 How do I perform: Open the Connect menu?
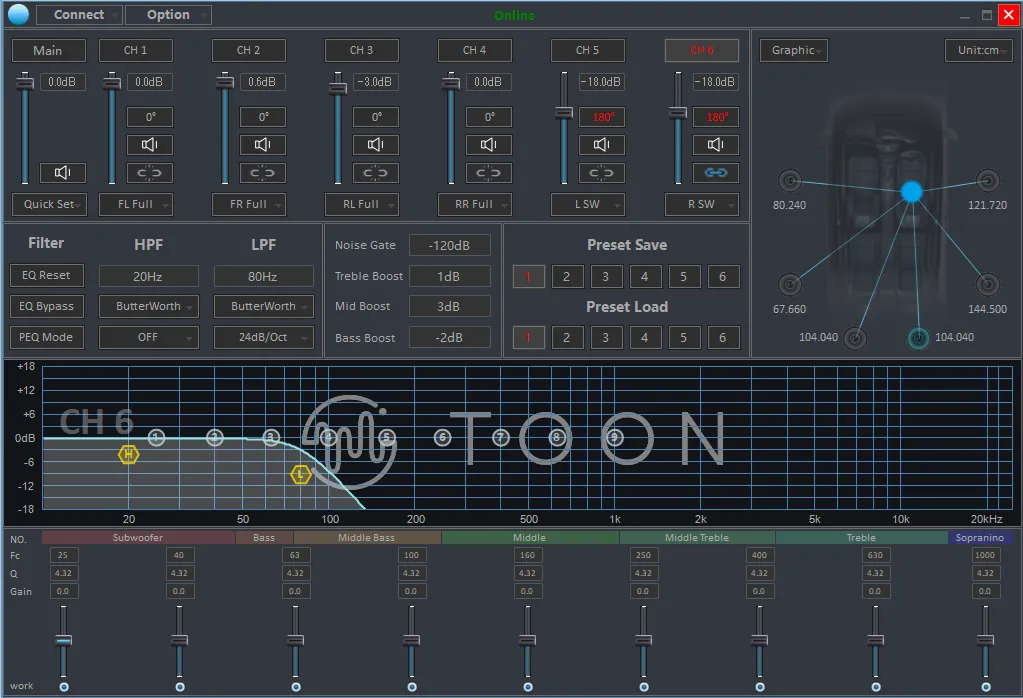[79, 15]
